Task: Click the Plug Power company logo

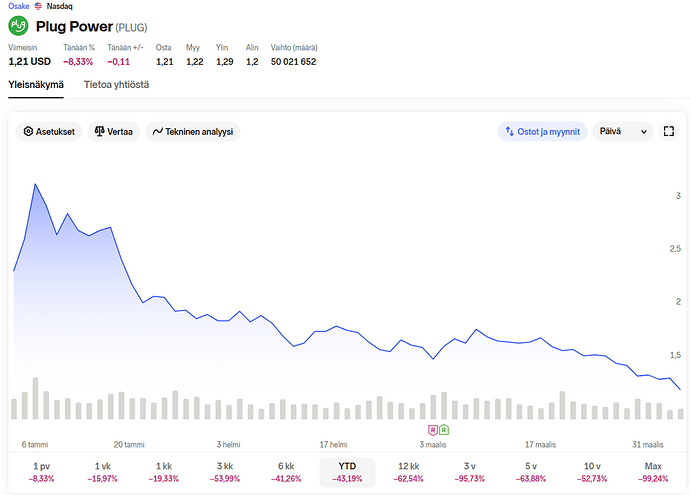Action: pos(19,26)
